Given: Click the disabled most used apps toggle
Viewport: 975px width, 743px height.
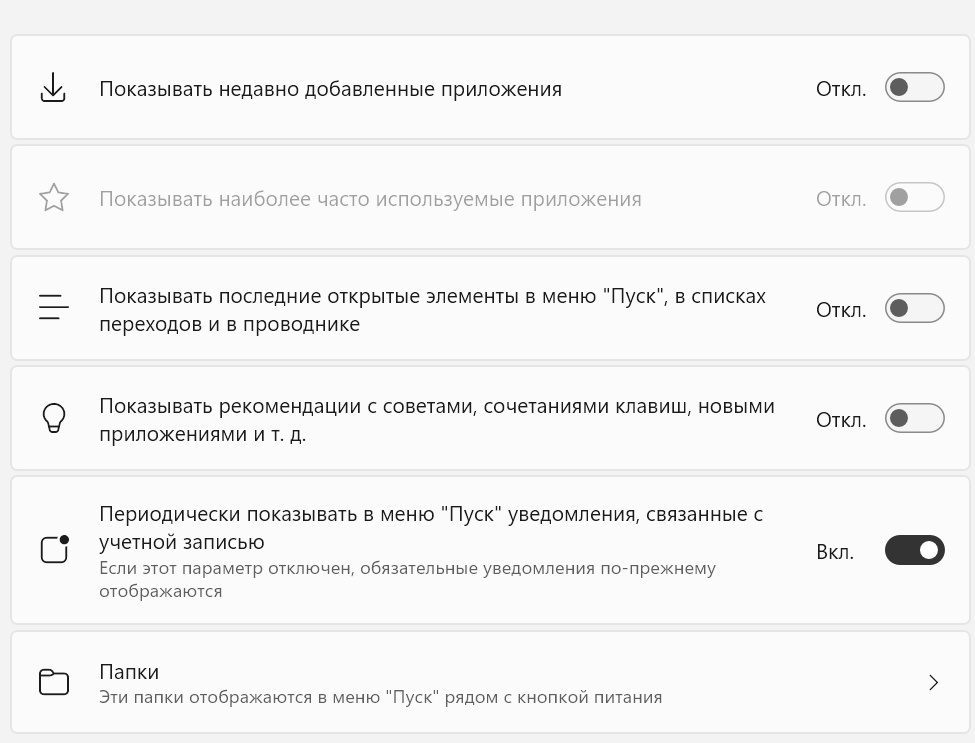Looking at the screenshot, I should click(914, 198).
